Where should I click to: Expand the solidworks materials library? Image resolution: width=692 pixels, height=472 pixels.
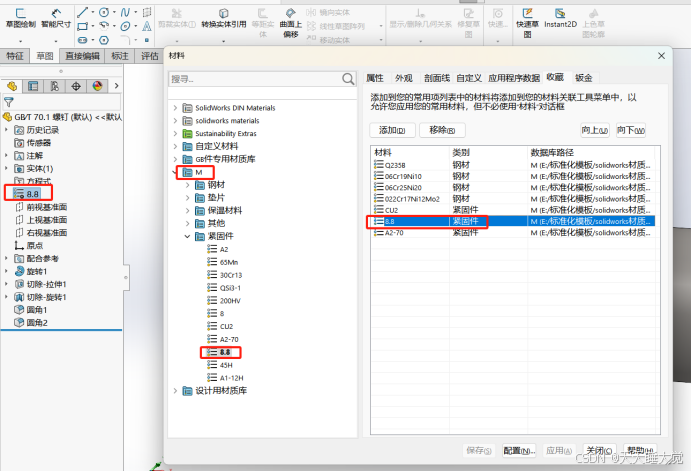175,120
